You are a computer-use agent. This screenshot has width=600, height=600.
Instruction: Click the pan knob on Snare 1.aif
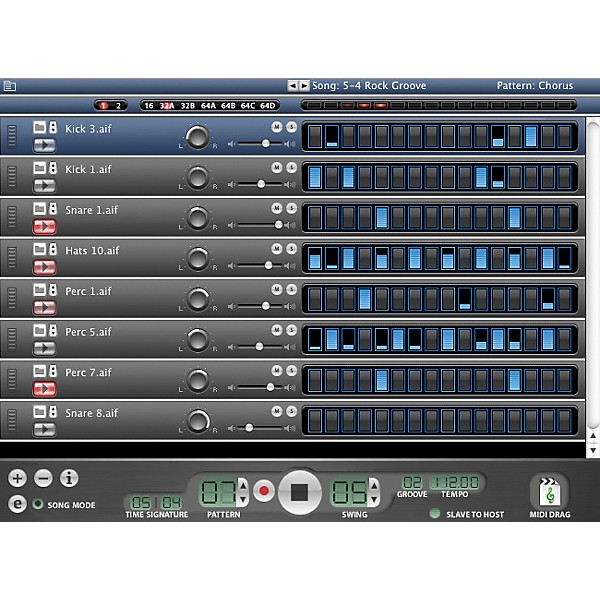click(x=197, y=218)
